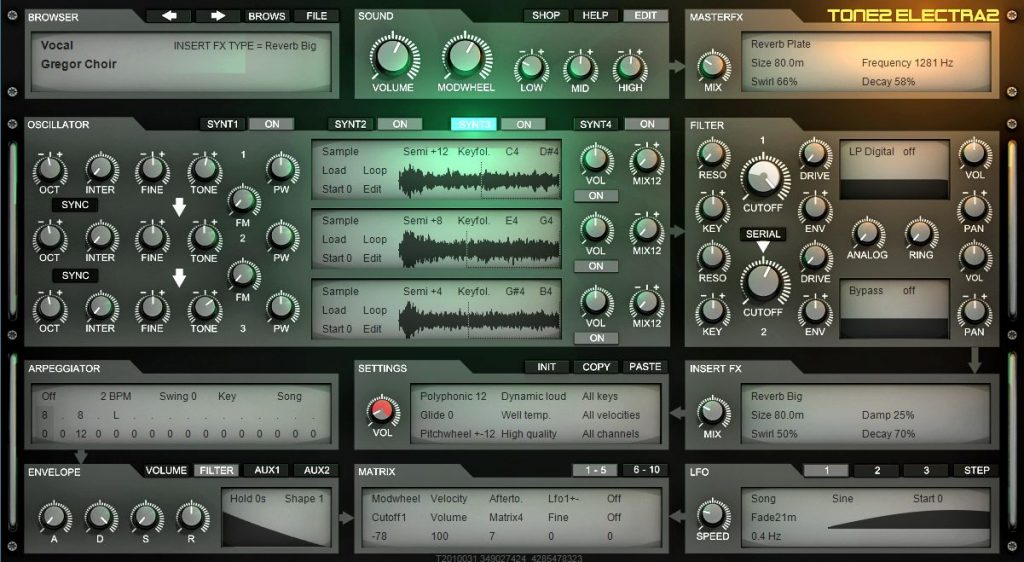Adjust oscillator 3 TONE knob
This screenshot has width=1024, height=562.
coord(204,308)
